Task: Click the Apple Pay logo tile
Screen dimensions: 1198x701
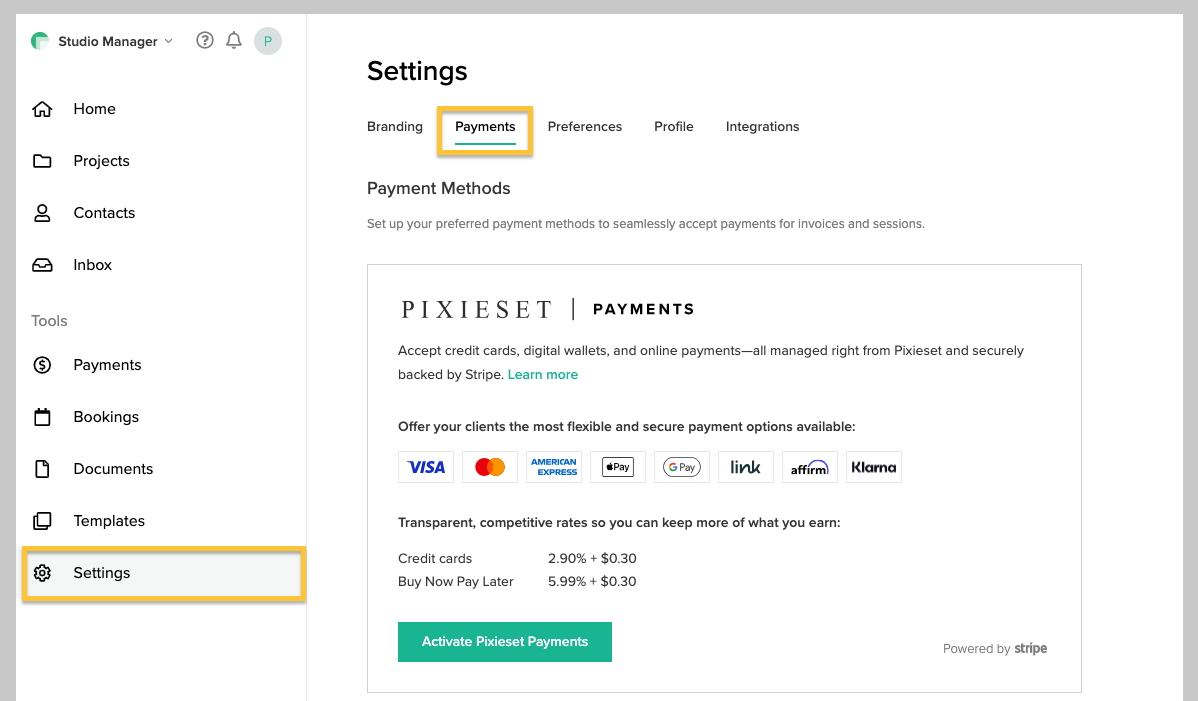Action: pos(618,467)
